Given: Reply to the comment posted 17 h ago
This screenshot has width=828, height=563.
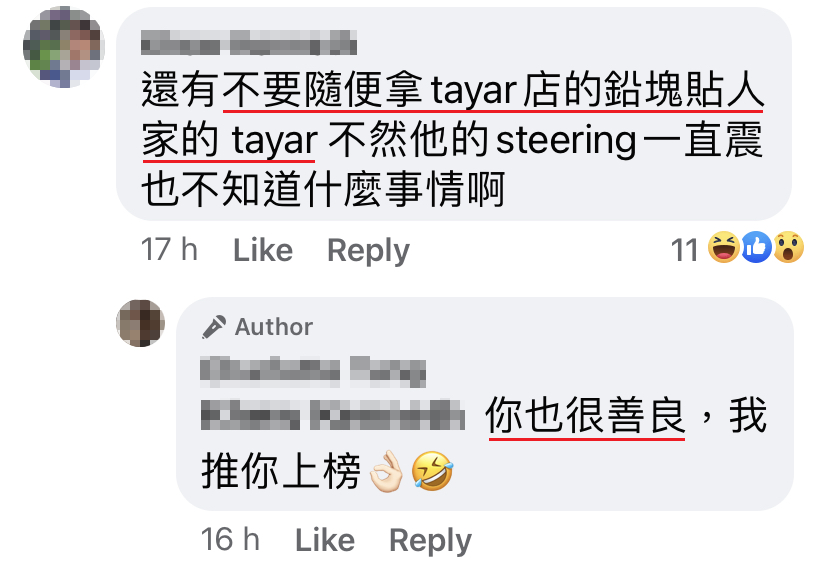Looking at the screenshot, I should [x=369, y=250].
